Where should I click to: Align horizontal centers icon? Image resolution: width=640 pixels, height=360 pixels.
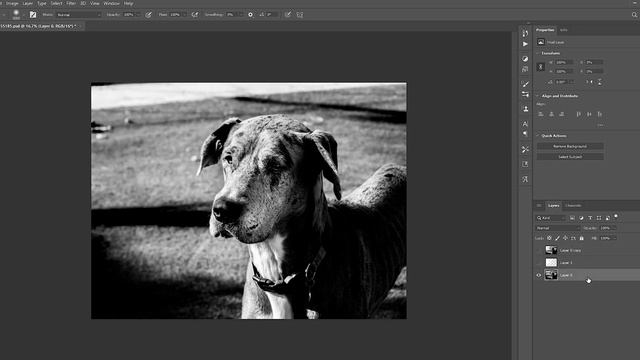click(551, 114)
